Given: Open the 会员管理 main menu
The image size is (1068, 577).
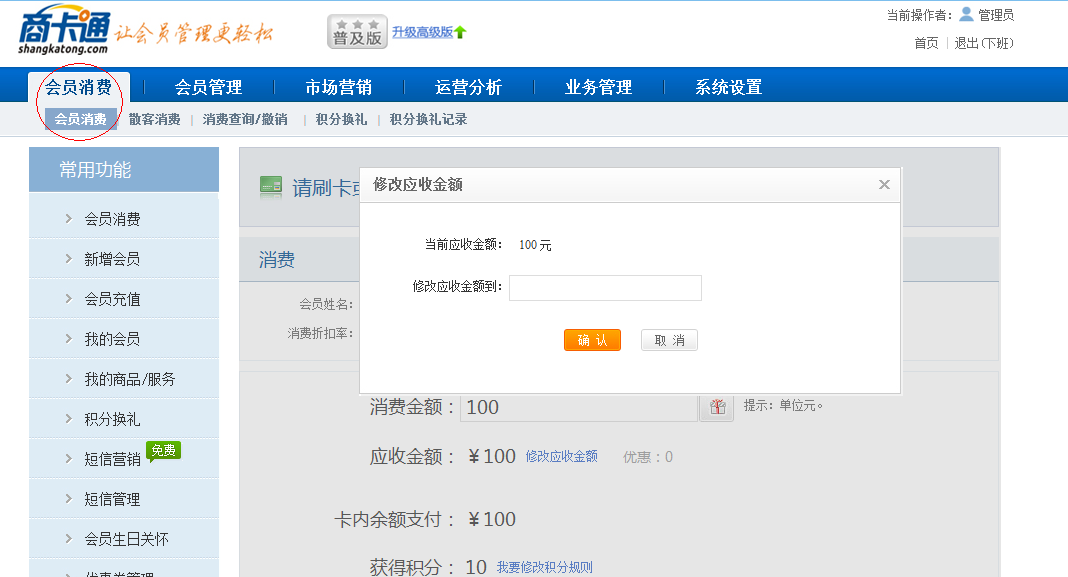Looking at the screenshot, I should 208,87.
